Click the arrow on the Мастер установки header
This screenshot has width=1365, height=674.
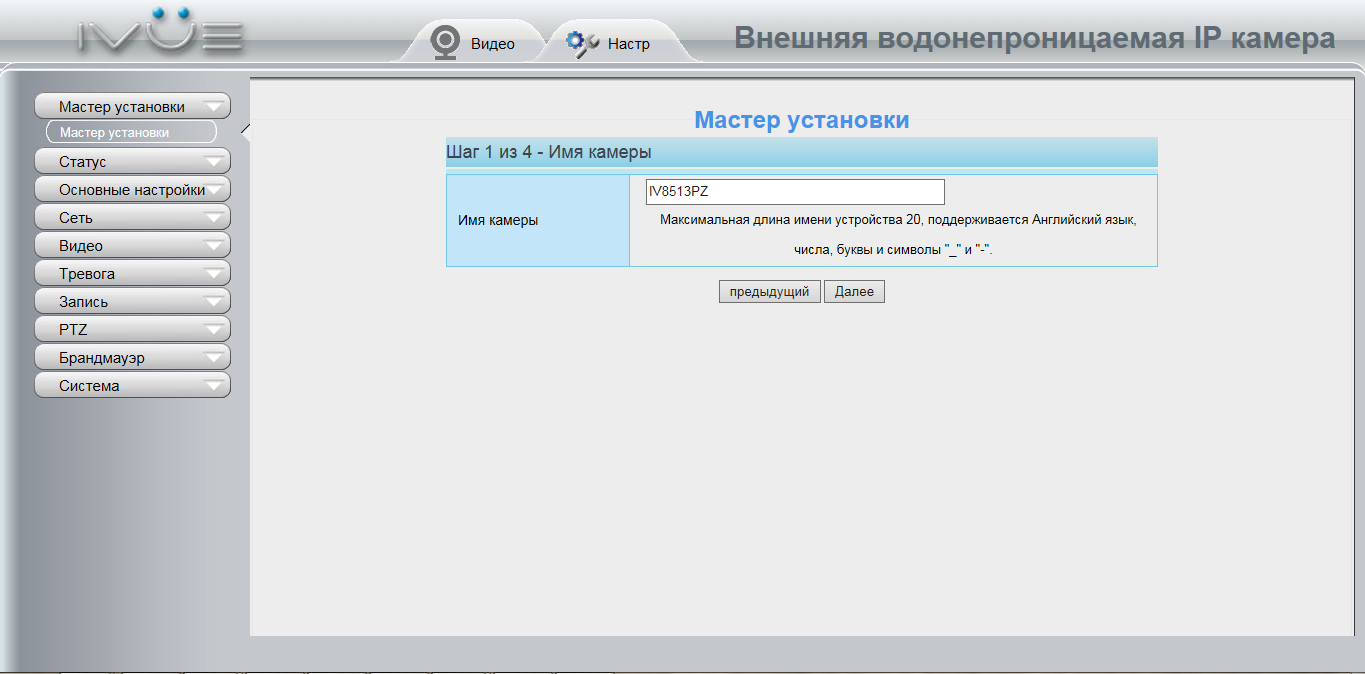(x=214, y=107)
